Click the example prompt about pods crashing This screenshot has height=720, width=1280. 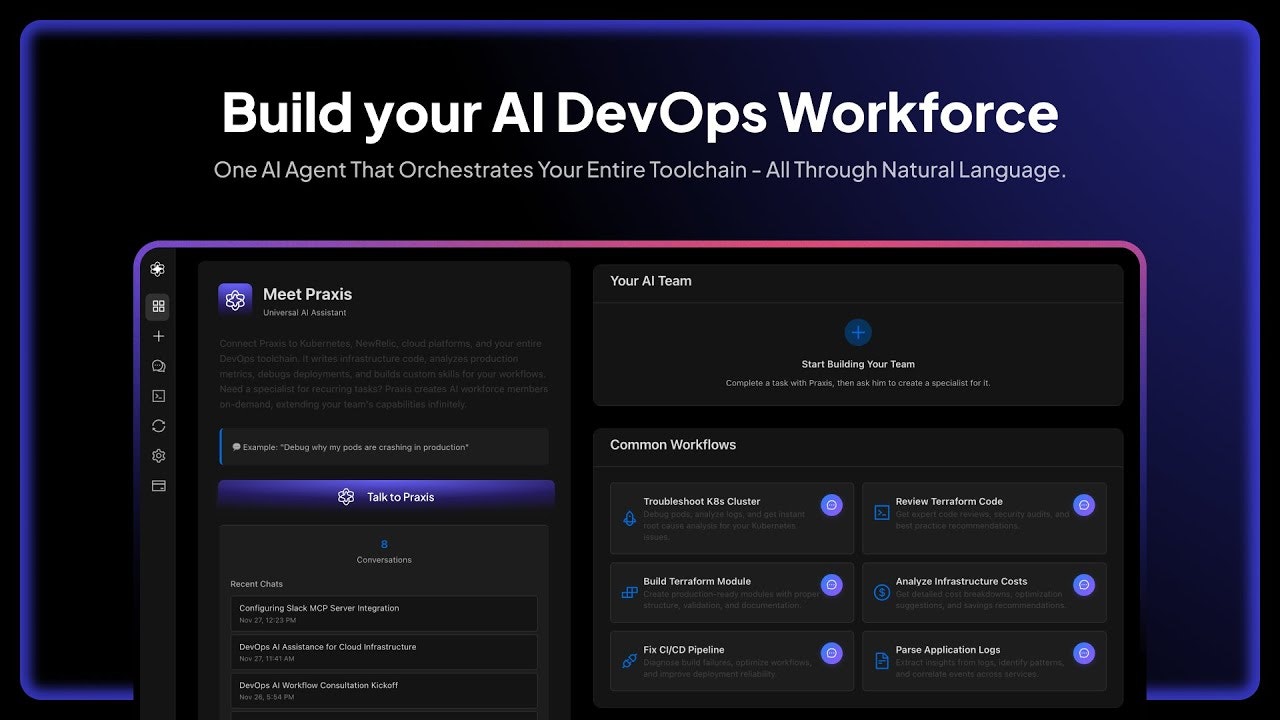(x=384, y=447)
